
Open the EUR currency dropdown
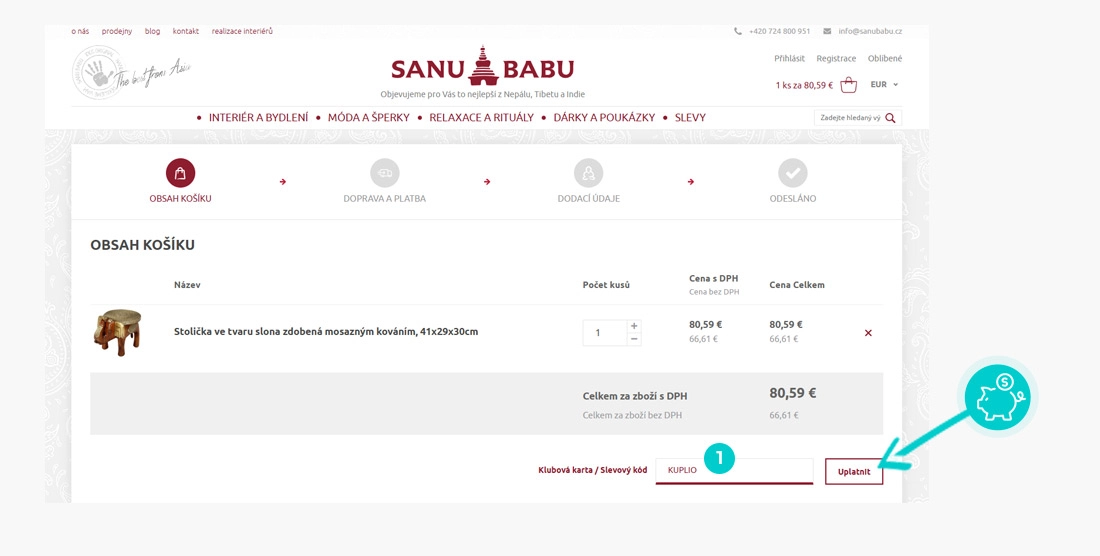(884, 84)
